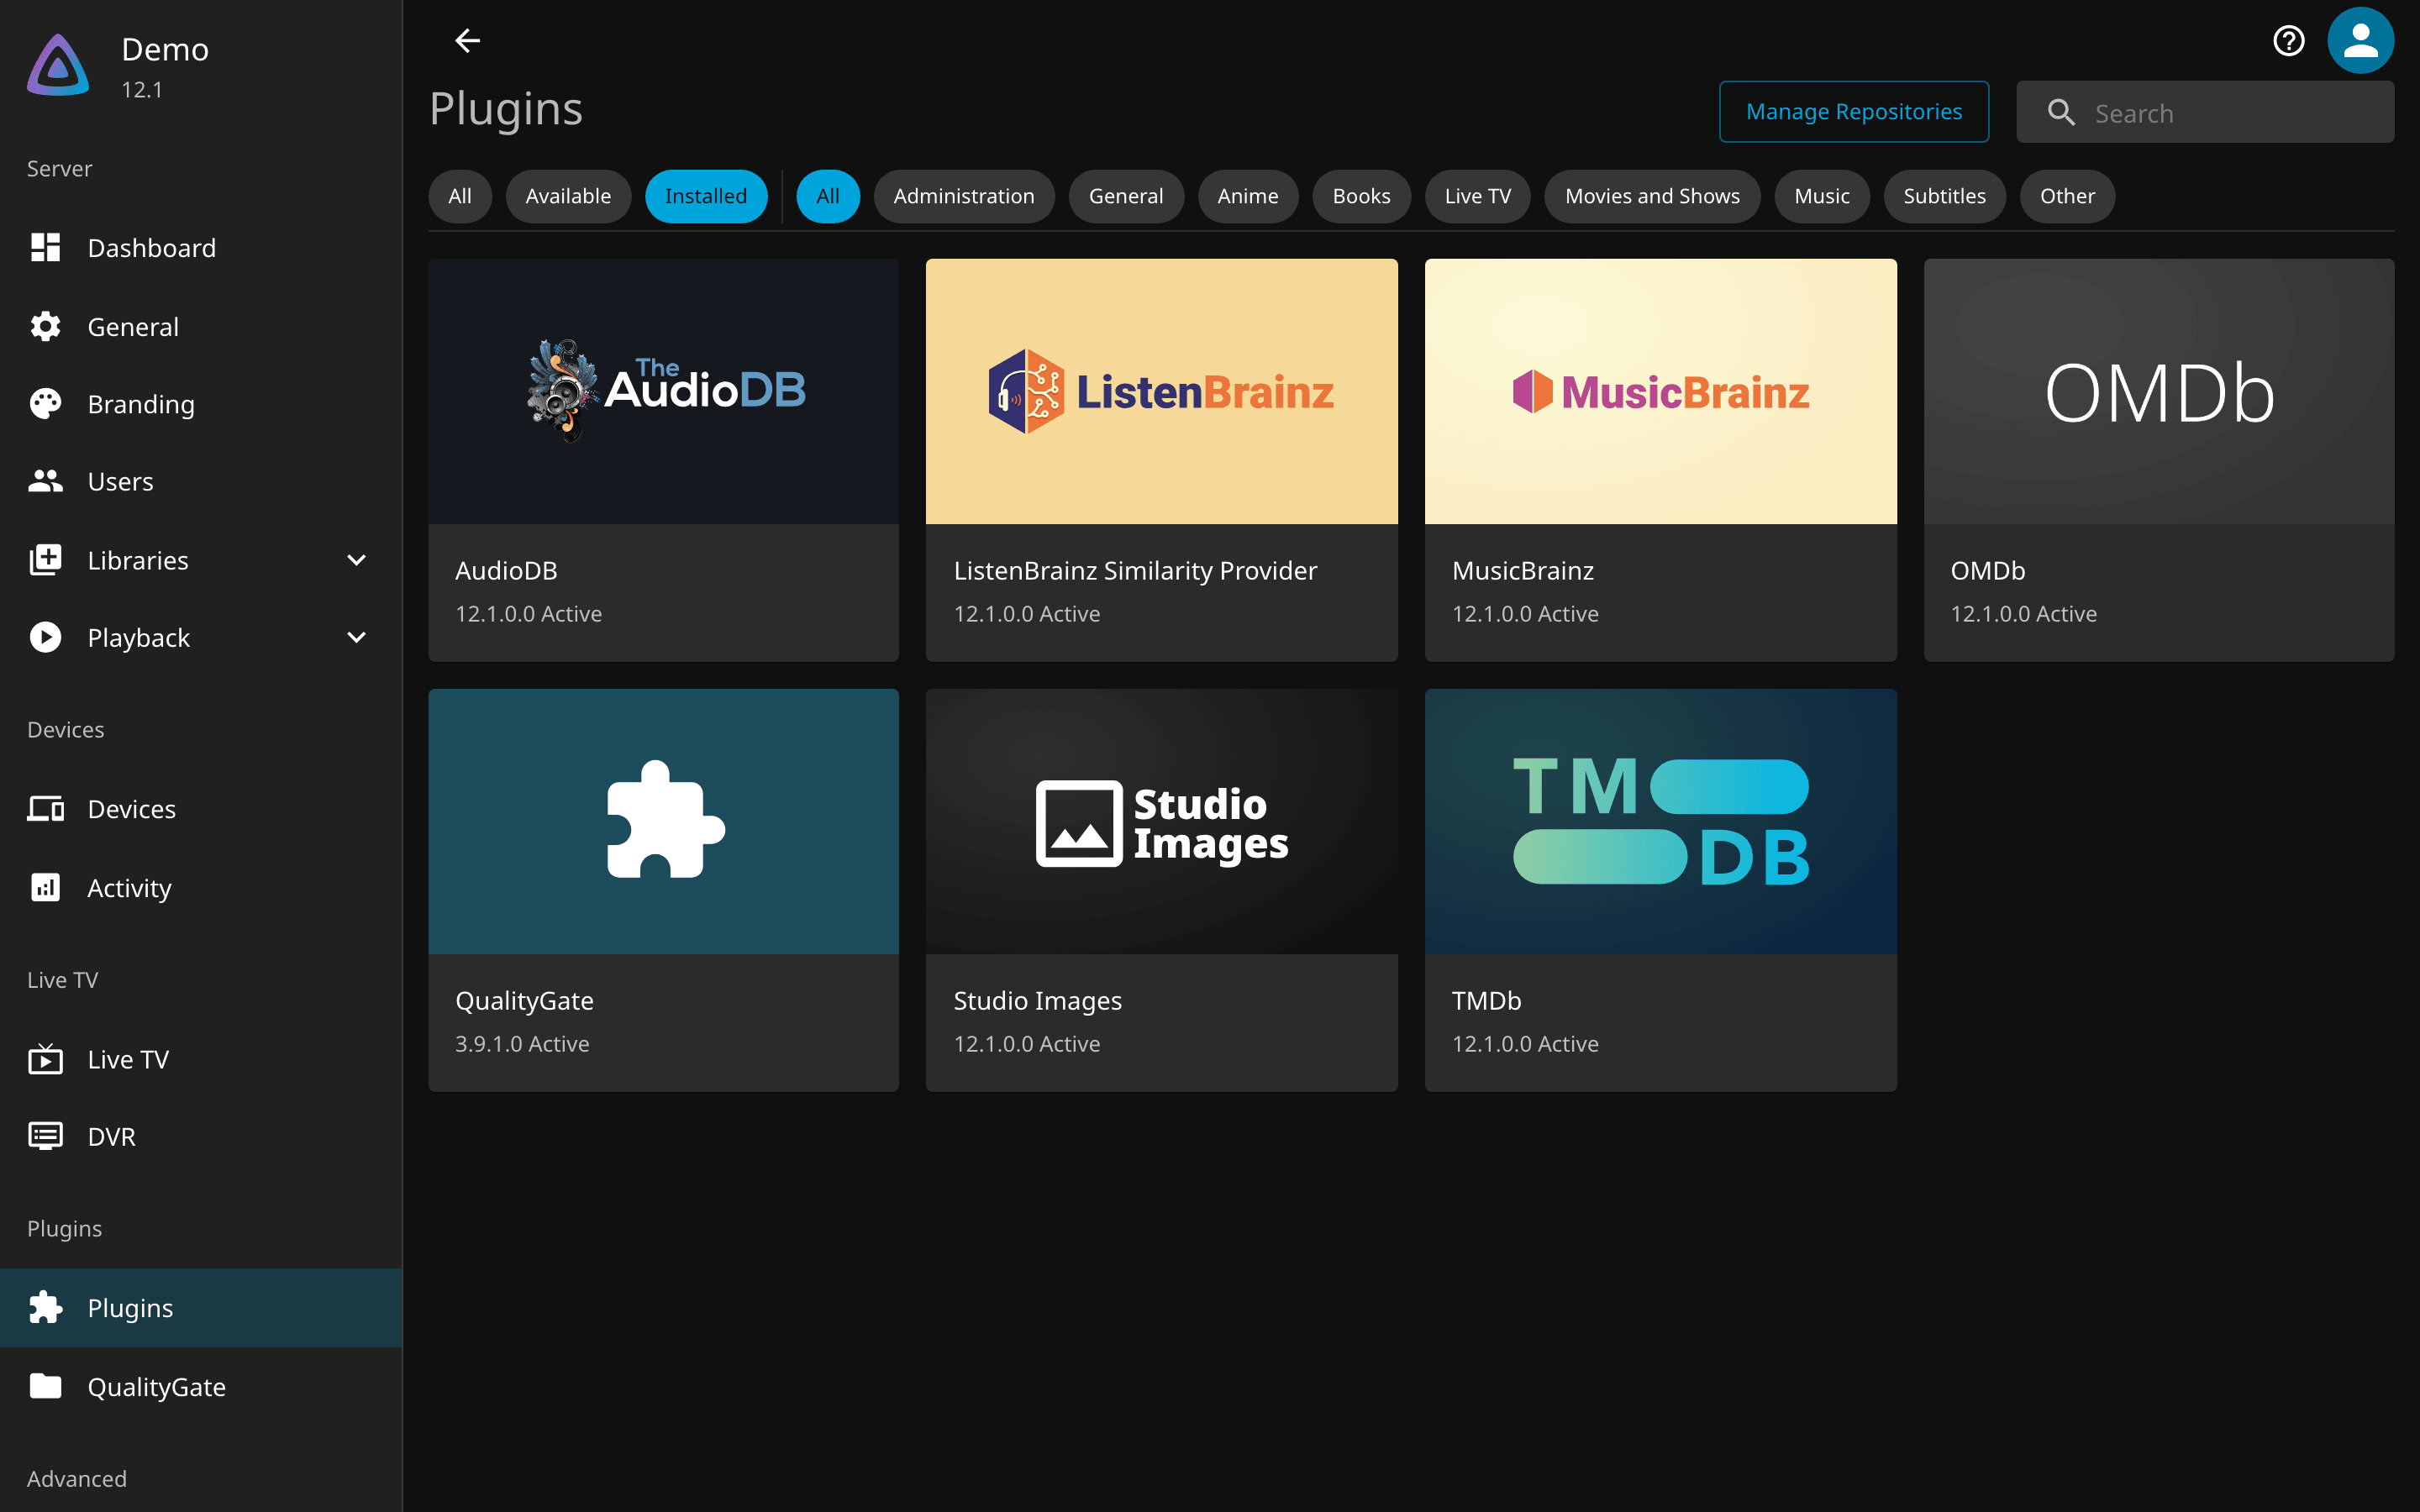Screen dimensions: 2420x1512
Task: Open the OMDb plugin card
Action: click(2159, 460)
